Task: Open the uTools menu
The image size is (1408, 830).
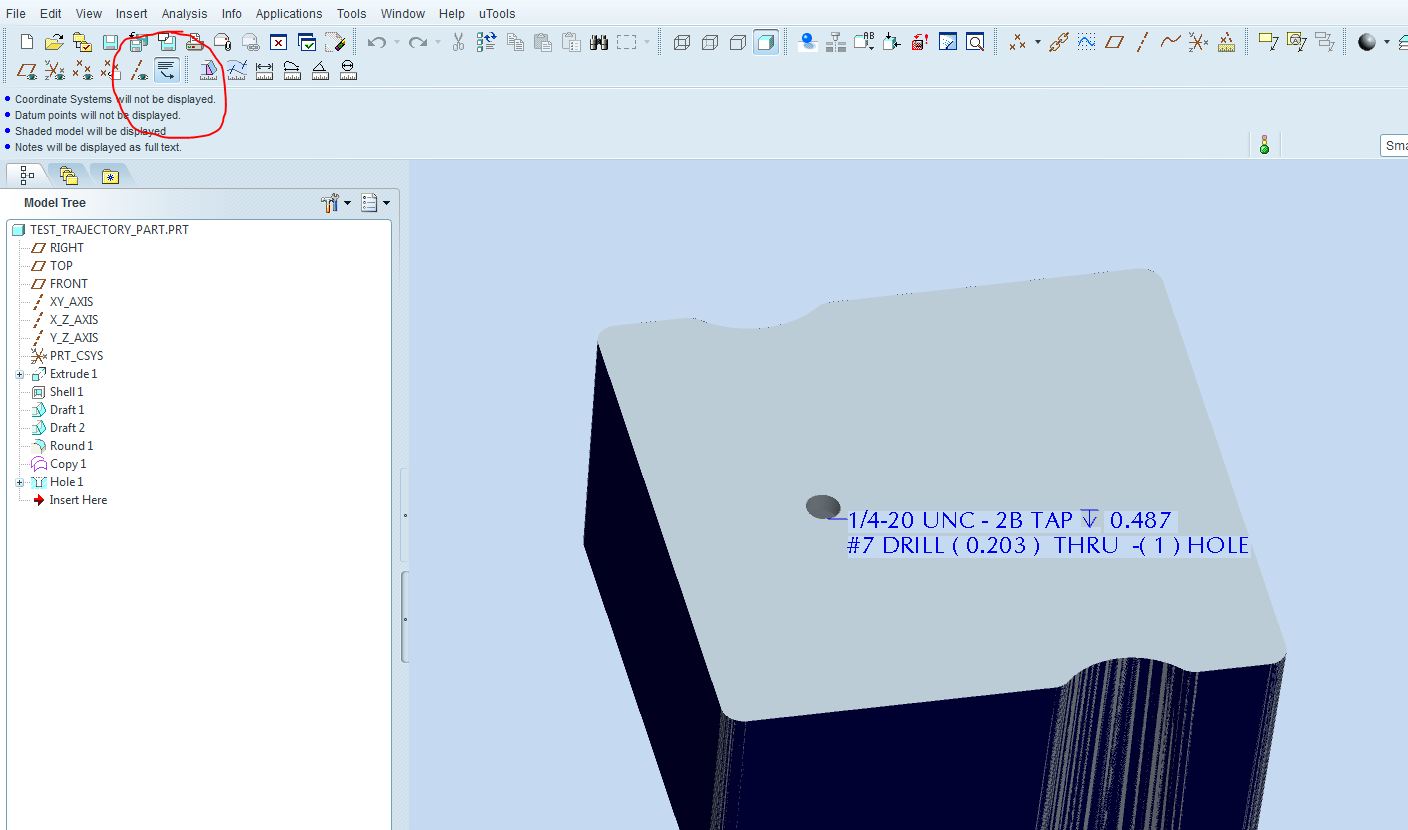Action: pos(497,13)
